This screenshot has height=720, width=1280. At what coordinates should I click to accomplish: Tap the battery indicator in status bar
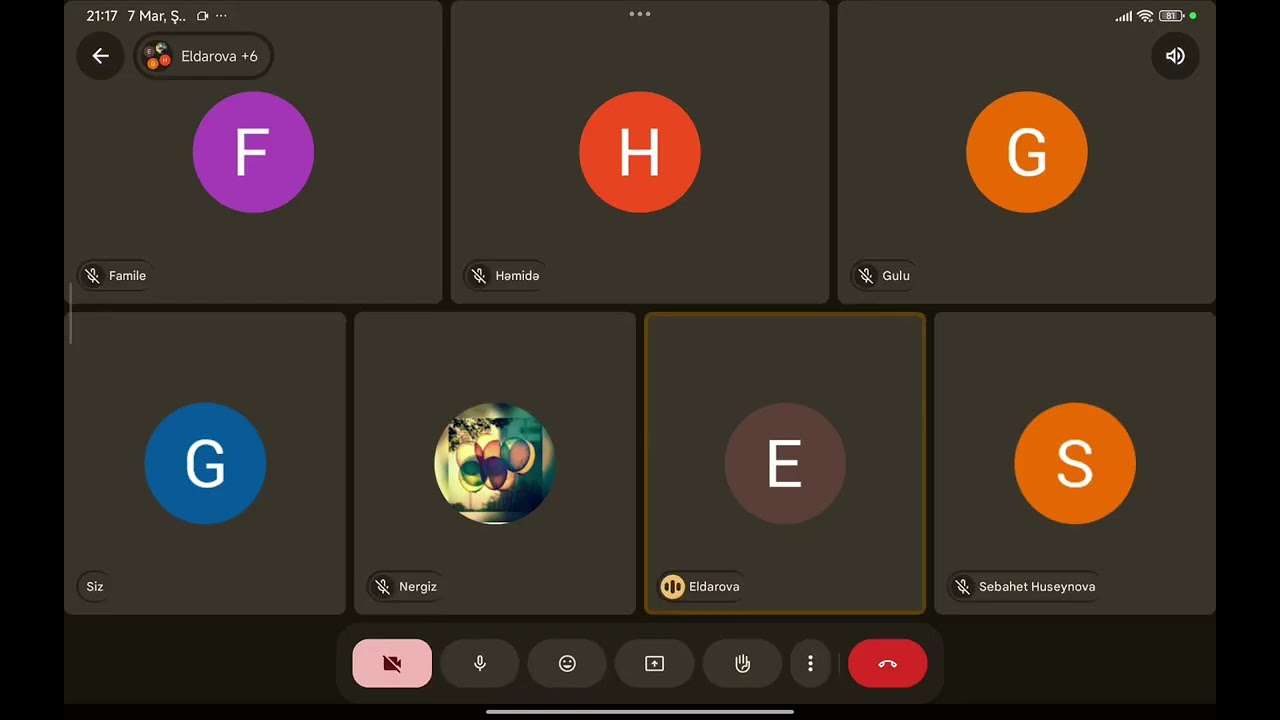[1171, 16]
